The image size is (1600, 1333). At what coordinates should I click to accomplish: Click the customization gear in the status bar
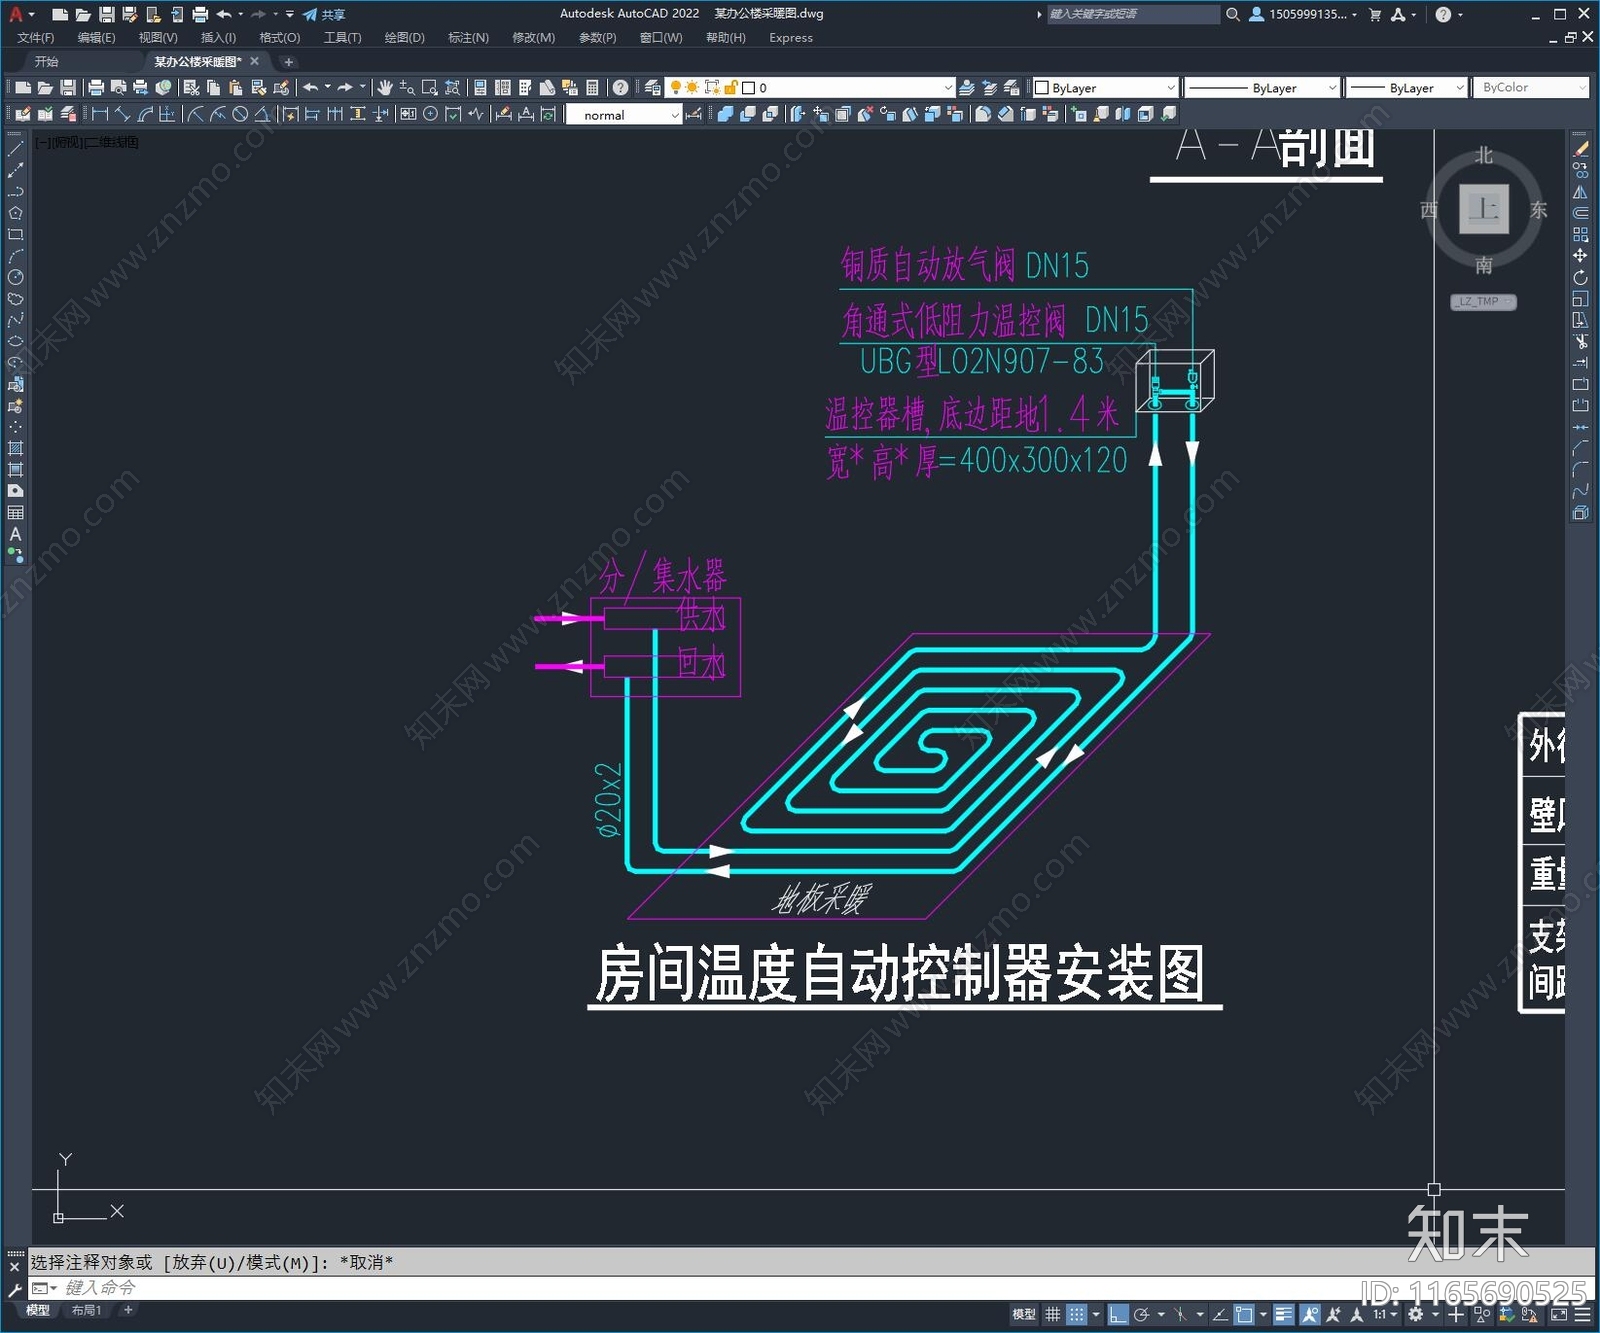[1414, 1314]
